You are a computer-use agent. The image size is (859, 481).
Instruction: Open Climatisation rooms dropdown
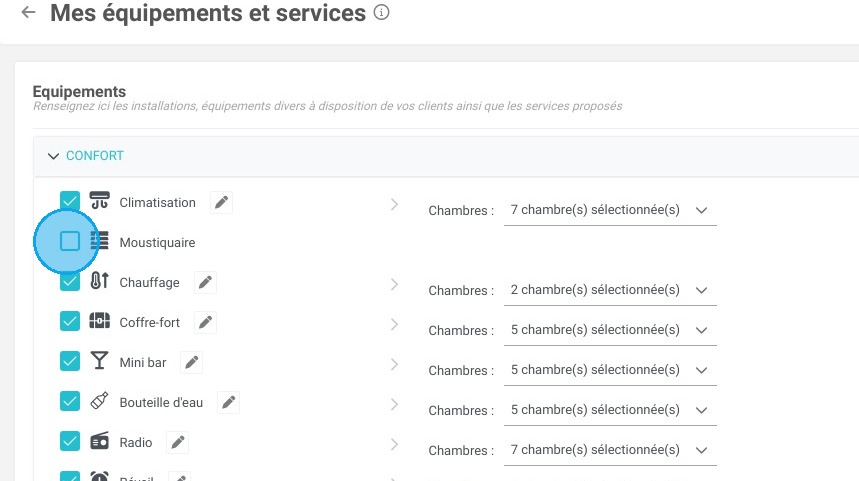coord(610,210)
